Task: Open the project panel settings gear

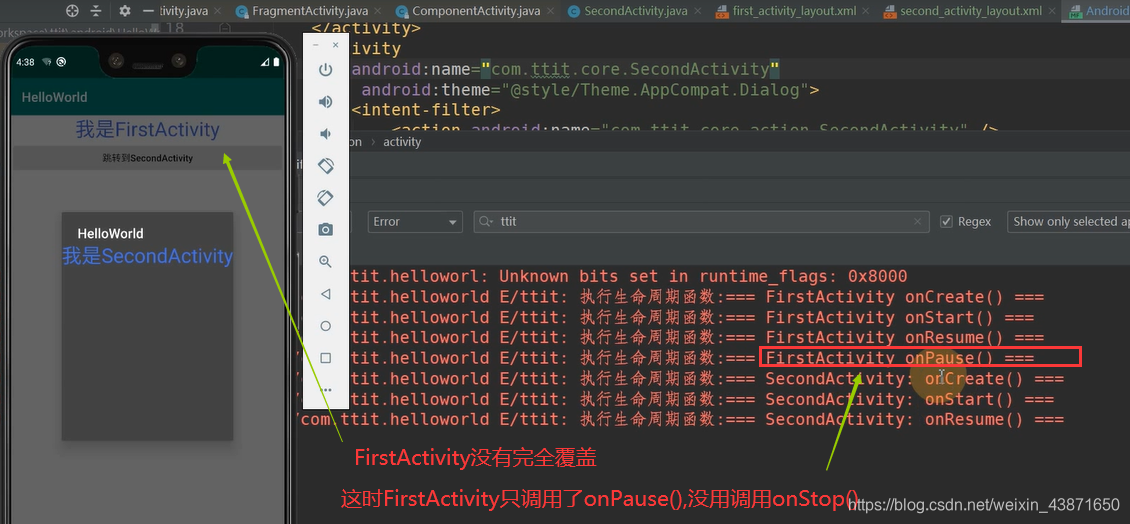Action: (x=125, y=11)
